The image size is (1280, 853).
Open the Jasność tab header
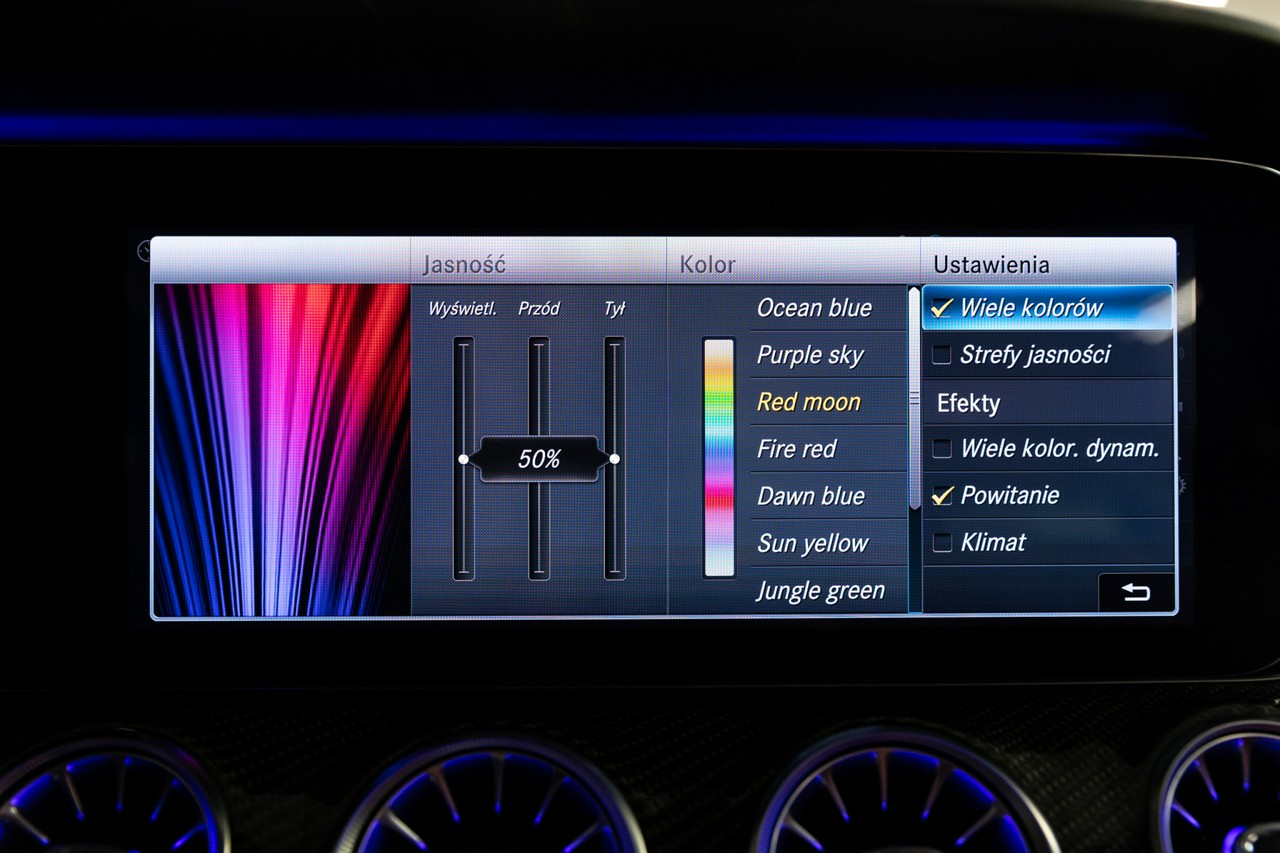pyautogui.click(x=539, y=264)
